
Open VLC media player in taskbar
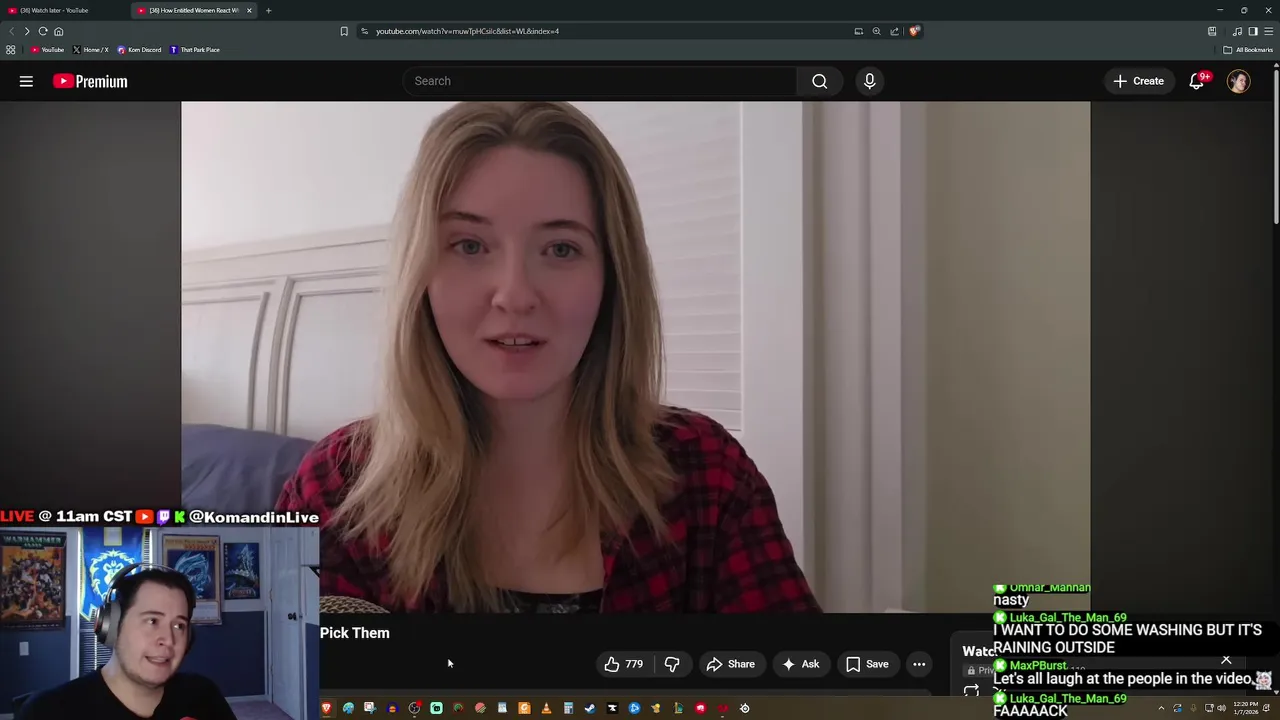point(546,708)
